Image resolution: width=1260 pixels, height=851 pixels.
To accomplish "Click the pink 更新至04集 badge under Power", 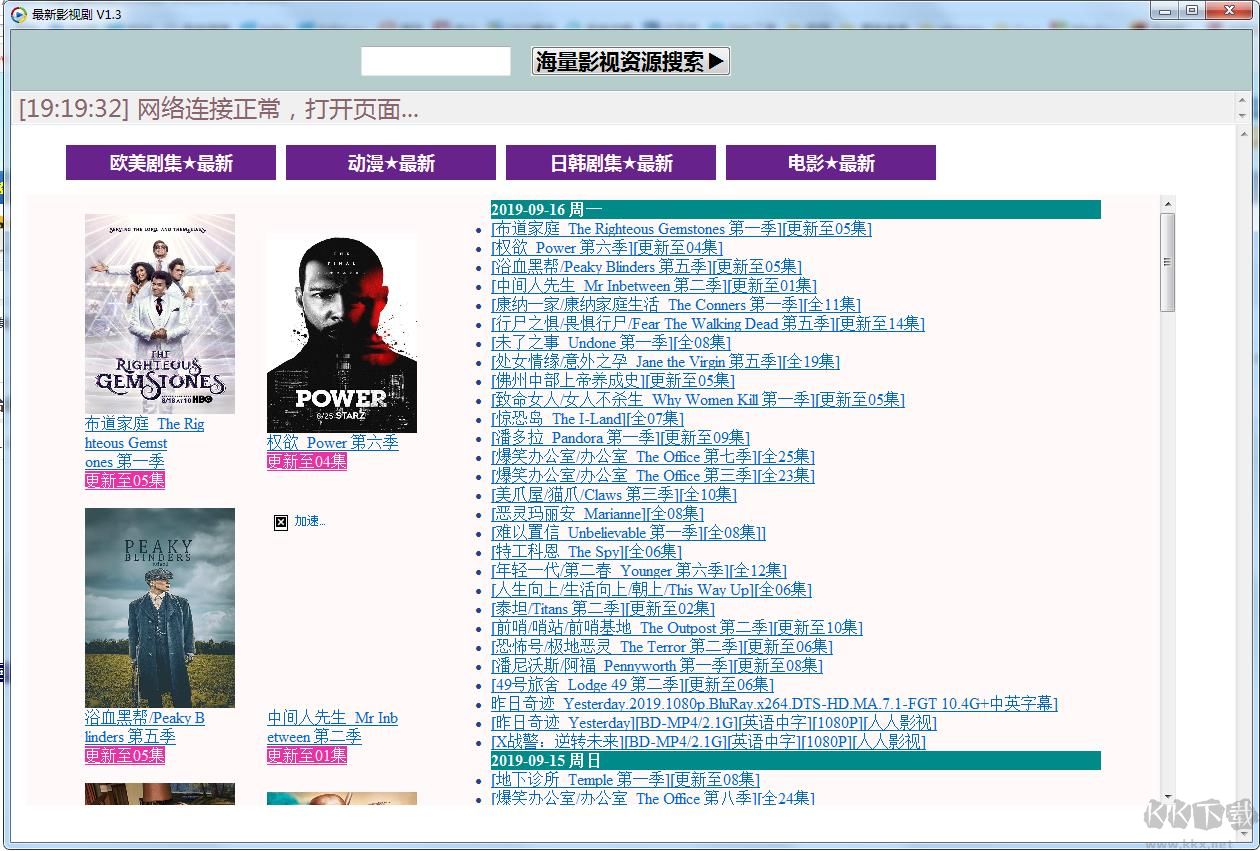I will (x=306, y=461).
